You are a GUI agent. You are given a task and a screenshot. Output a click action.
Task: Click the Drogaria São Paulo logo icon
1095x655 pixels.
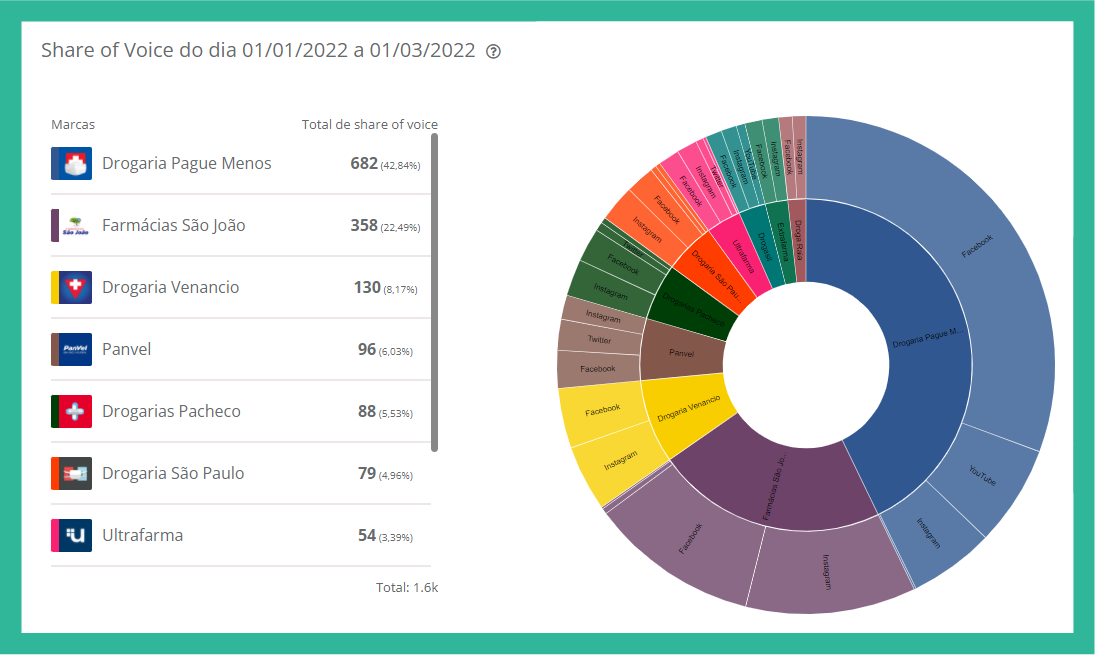click(72, 473)
